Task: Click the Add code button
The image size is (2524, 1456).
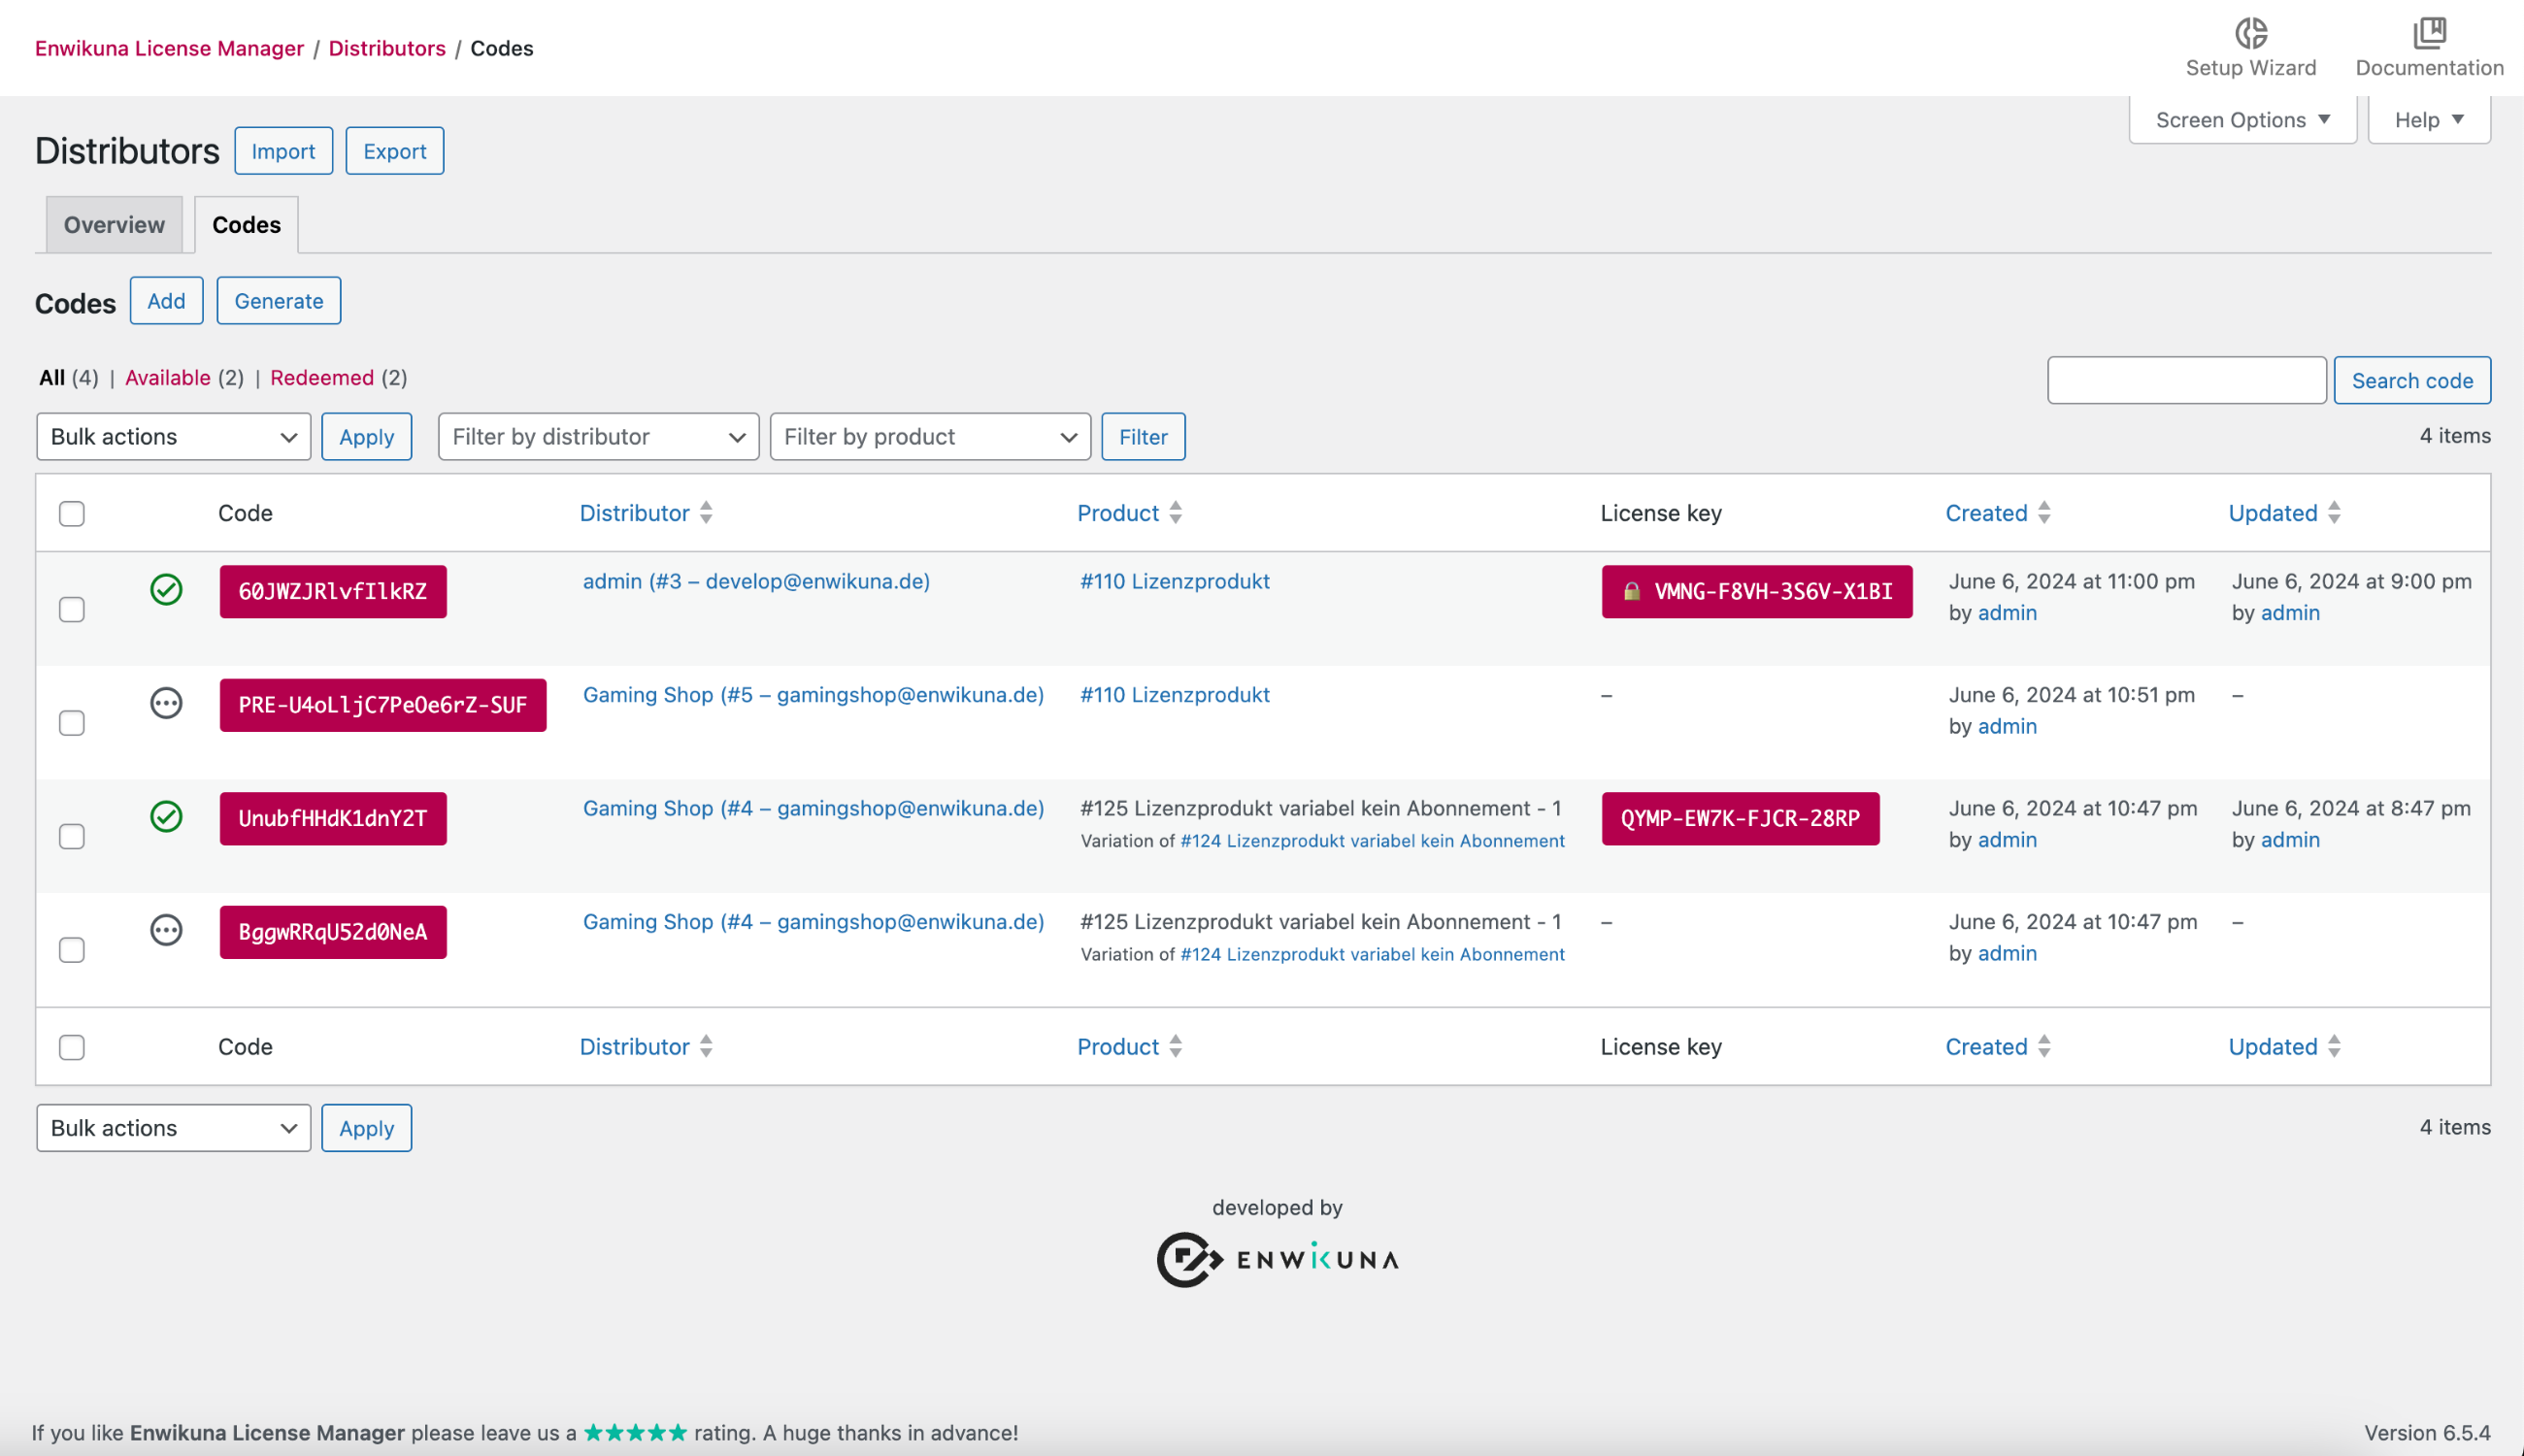Action: [x=166, y=300]
